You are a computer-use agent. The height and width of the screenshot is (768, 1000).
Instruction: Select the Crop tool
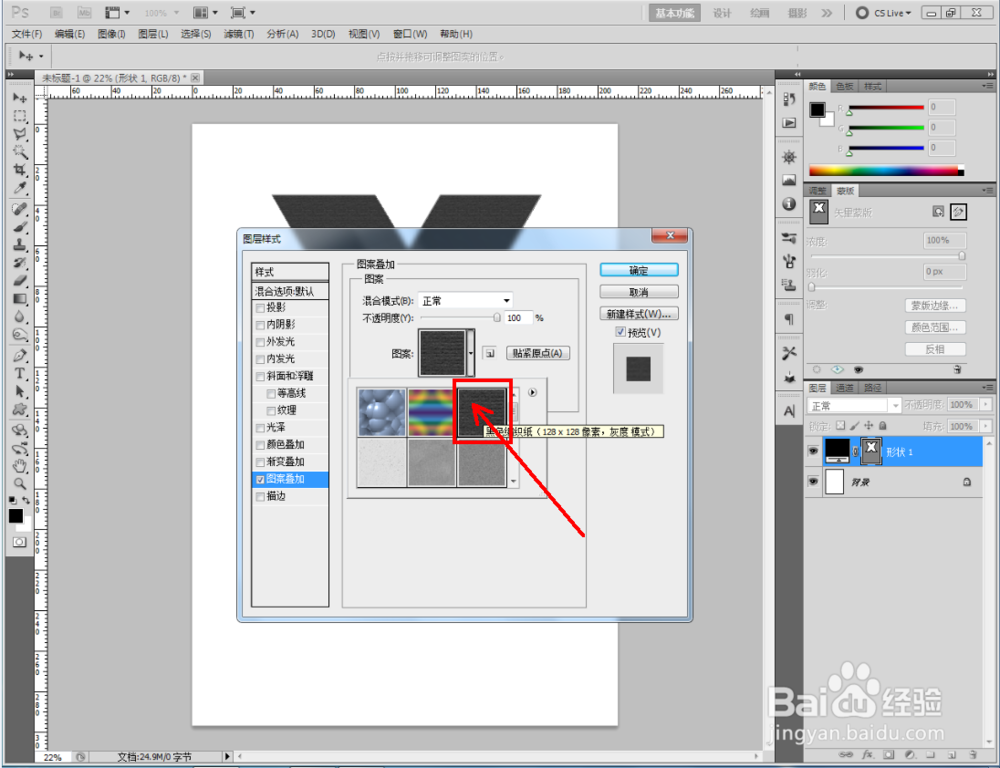click(x=20, y=170)
